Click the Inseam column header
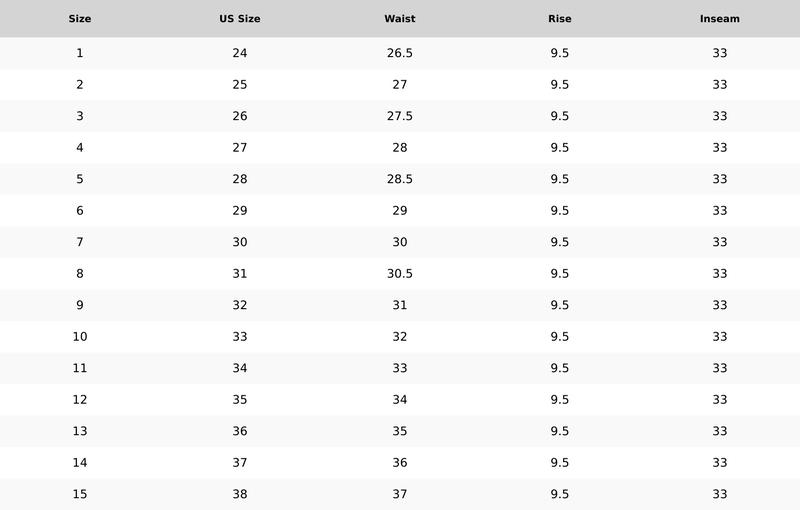This screenshot has width=800, height=510. click(x=720, y=19)
